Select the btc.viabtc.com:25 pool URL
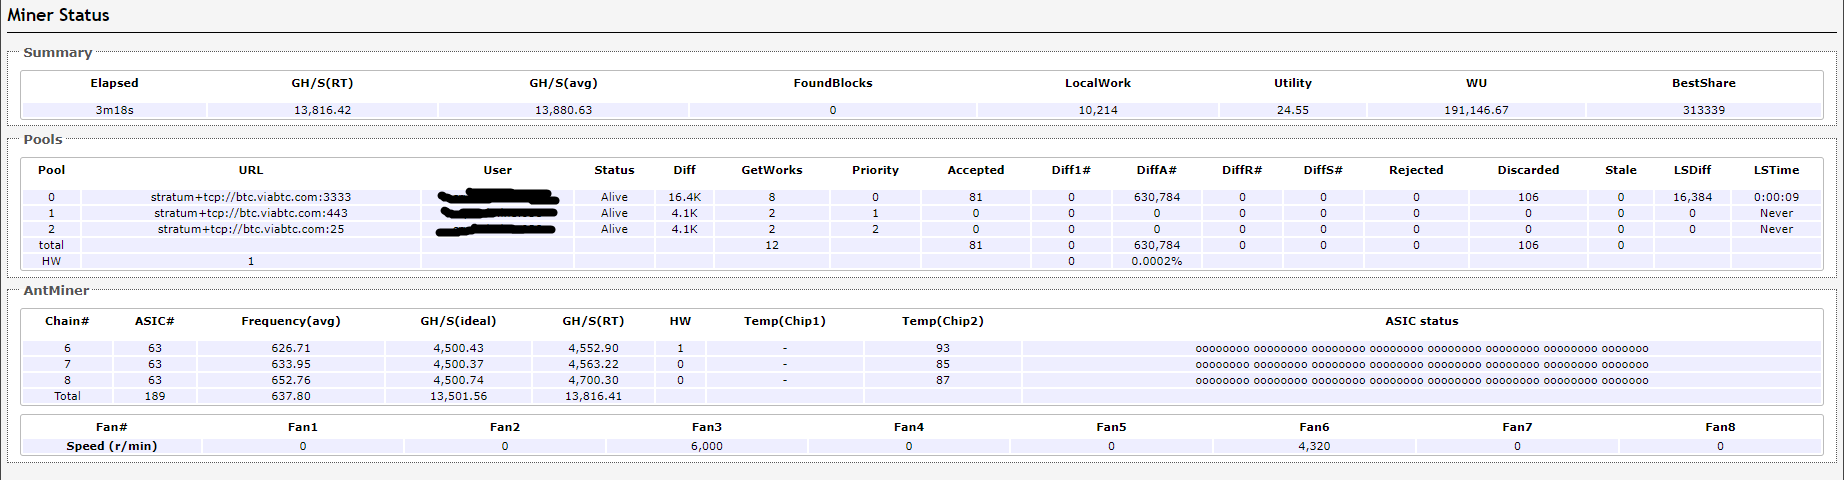 point(251,229)
